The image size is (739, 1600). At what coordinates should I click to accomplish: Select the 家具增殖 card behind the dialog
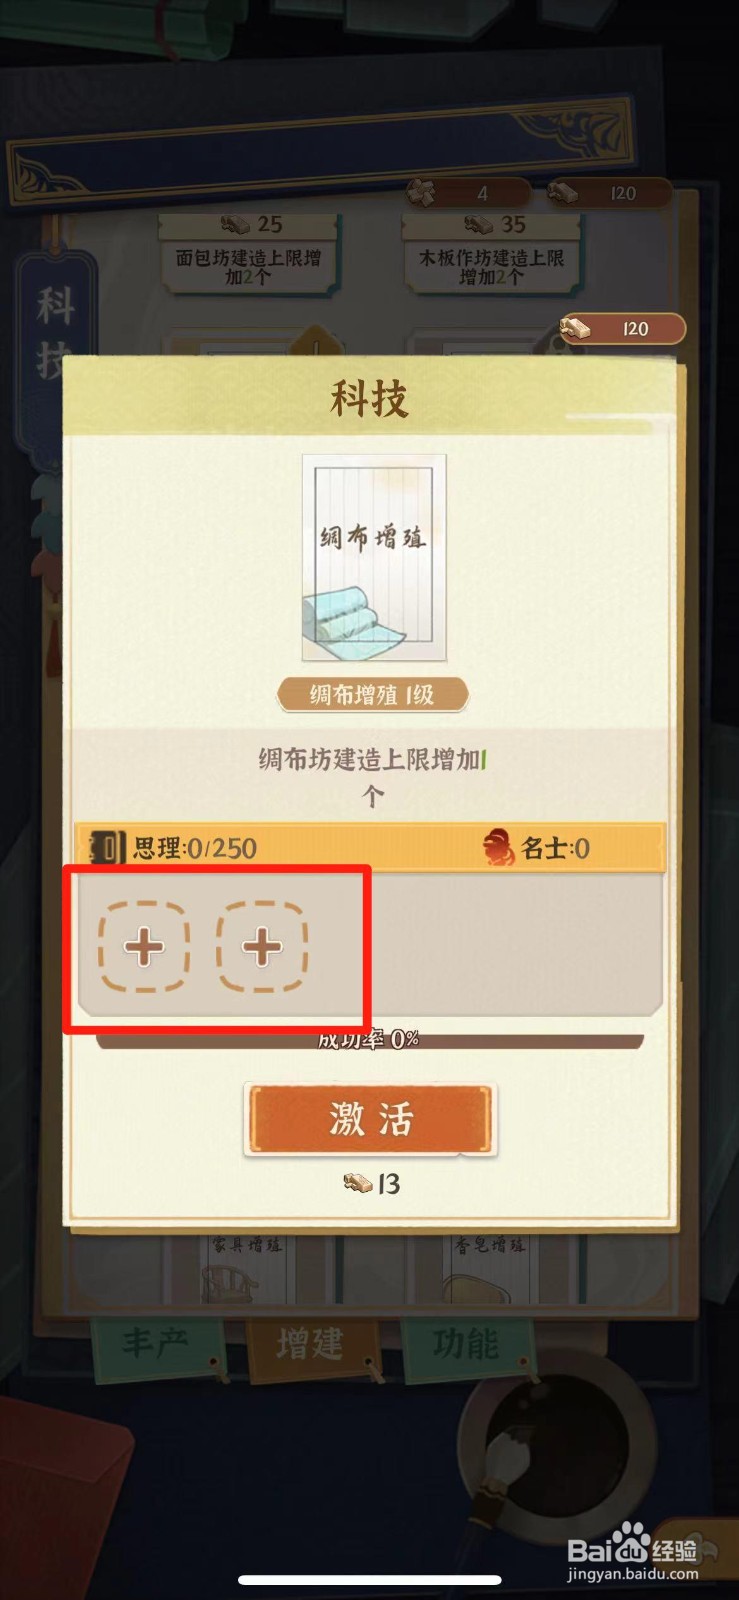[x=246, y=1266]
